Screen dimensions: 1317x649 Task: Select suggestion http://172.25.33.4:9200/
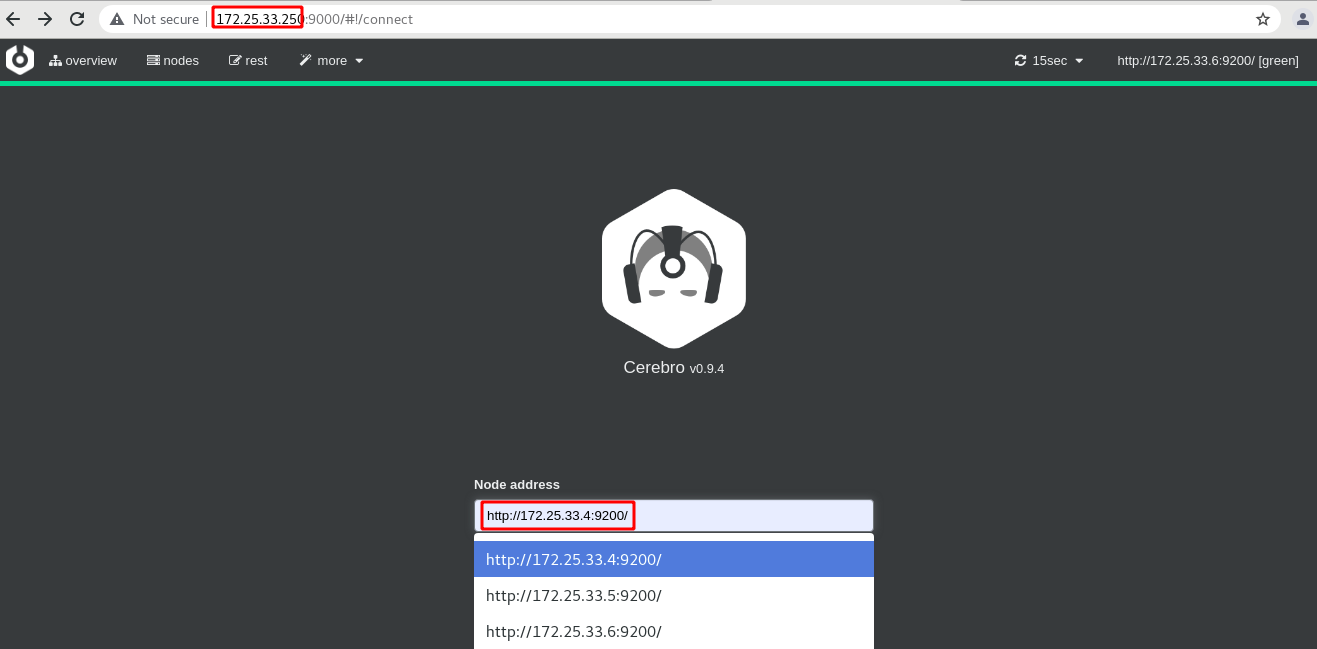coord(674,560)
